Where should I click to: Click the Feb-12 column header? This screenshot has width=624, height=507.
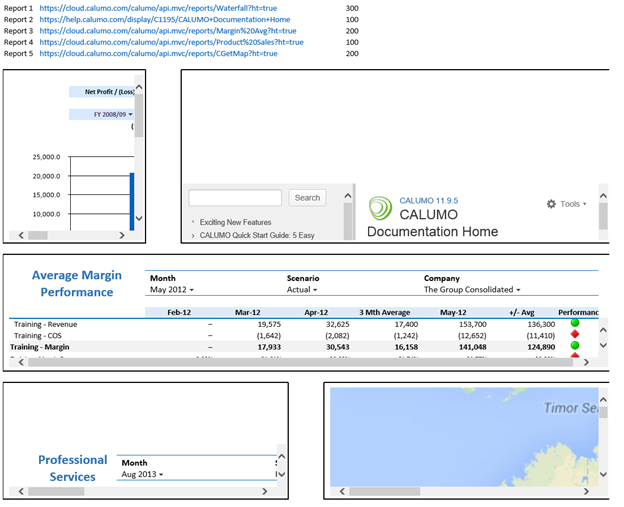click(179, 312)
